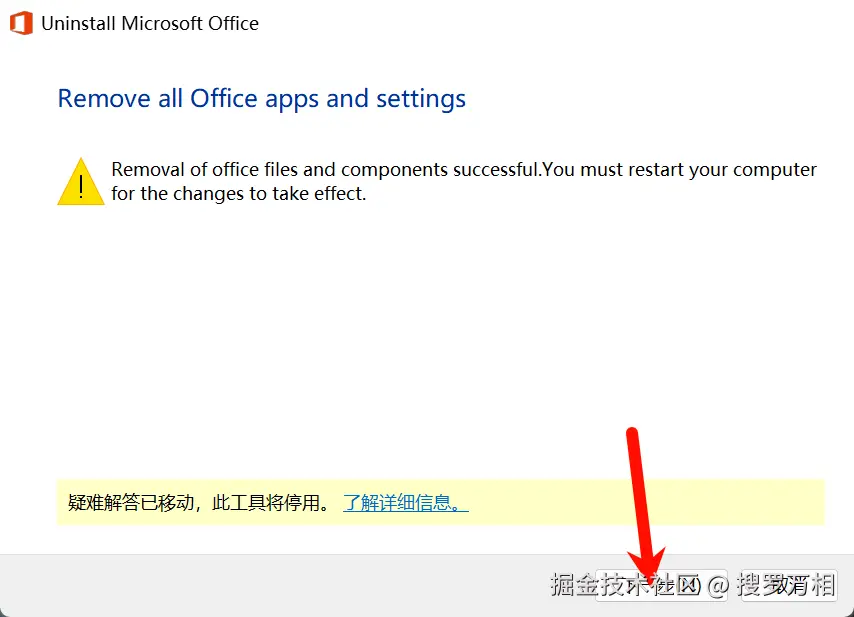Click the yellow warning triangle icon

coord(81,182)
